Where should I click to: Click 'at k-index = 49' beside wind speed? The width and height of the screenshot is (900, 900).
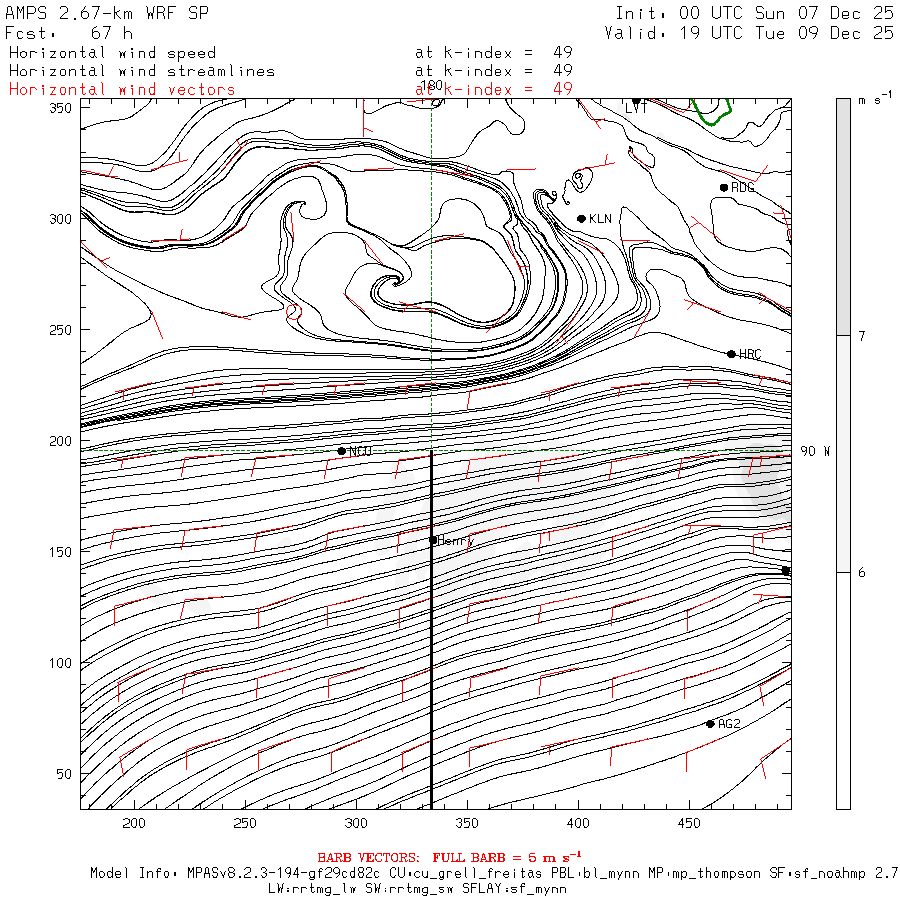point(494,53)
